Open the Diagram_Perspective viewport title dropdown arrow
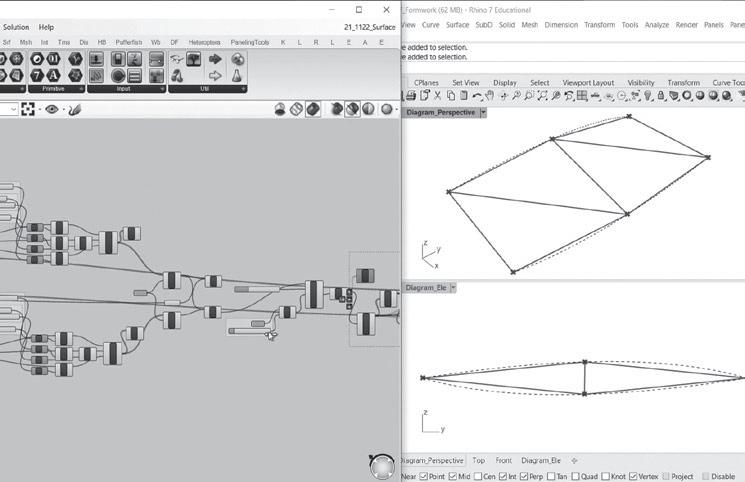The width and height of the screenshot is (745, 482). [483, 113]
